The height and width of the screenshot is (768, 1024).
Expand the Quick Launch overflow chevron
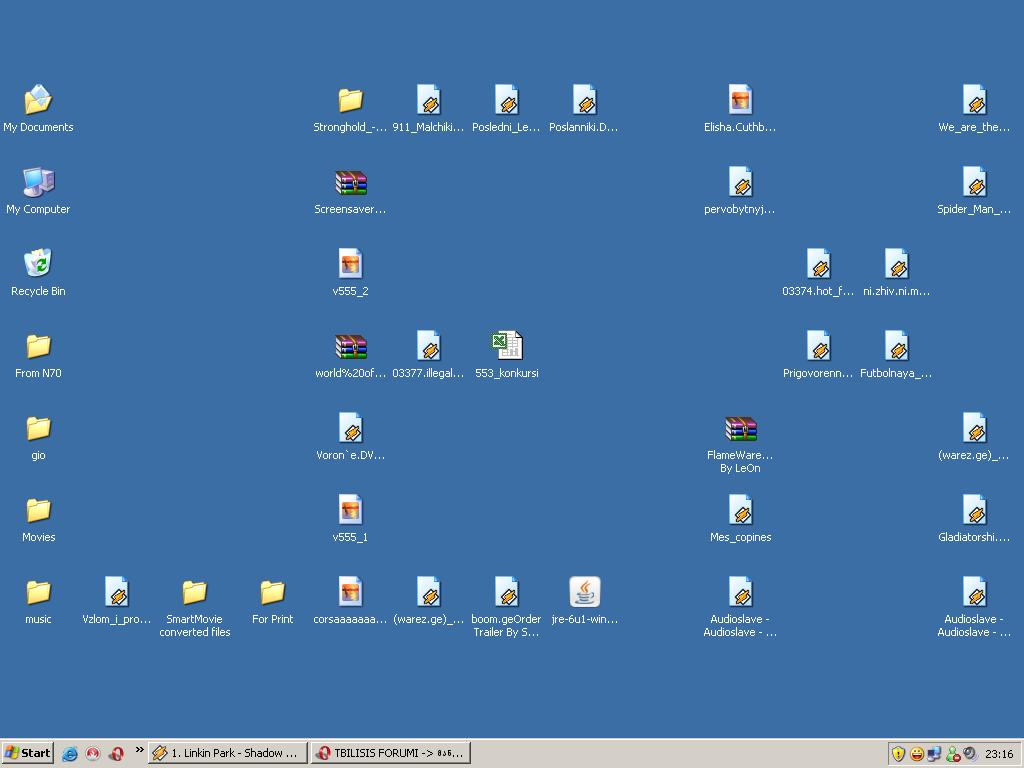click(x=140, y=750)
